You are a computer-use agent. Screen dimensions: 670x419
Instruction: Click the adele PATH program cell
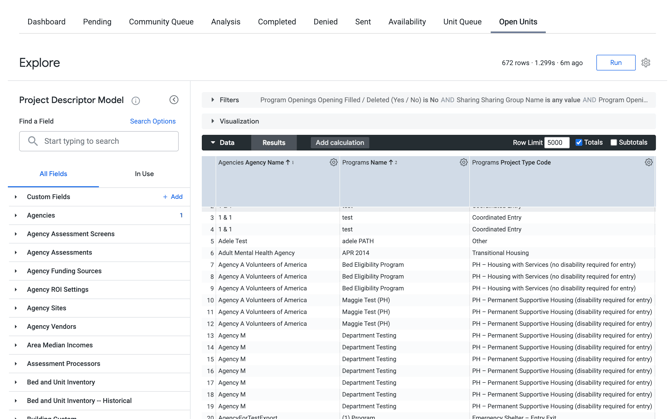click(x=358, y=241)
